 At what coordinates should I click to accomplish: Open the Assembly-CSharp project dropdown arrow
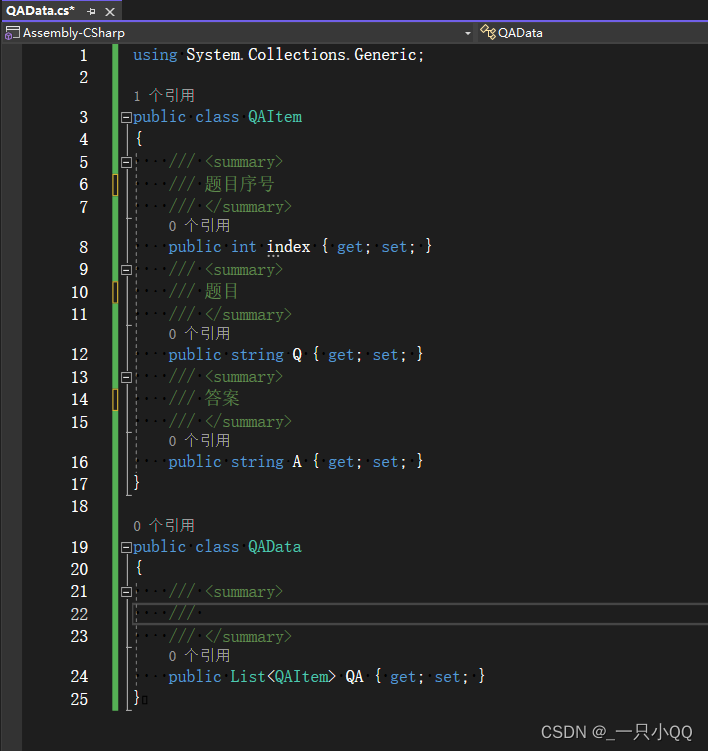[x=468, y=33]
